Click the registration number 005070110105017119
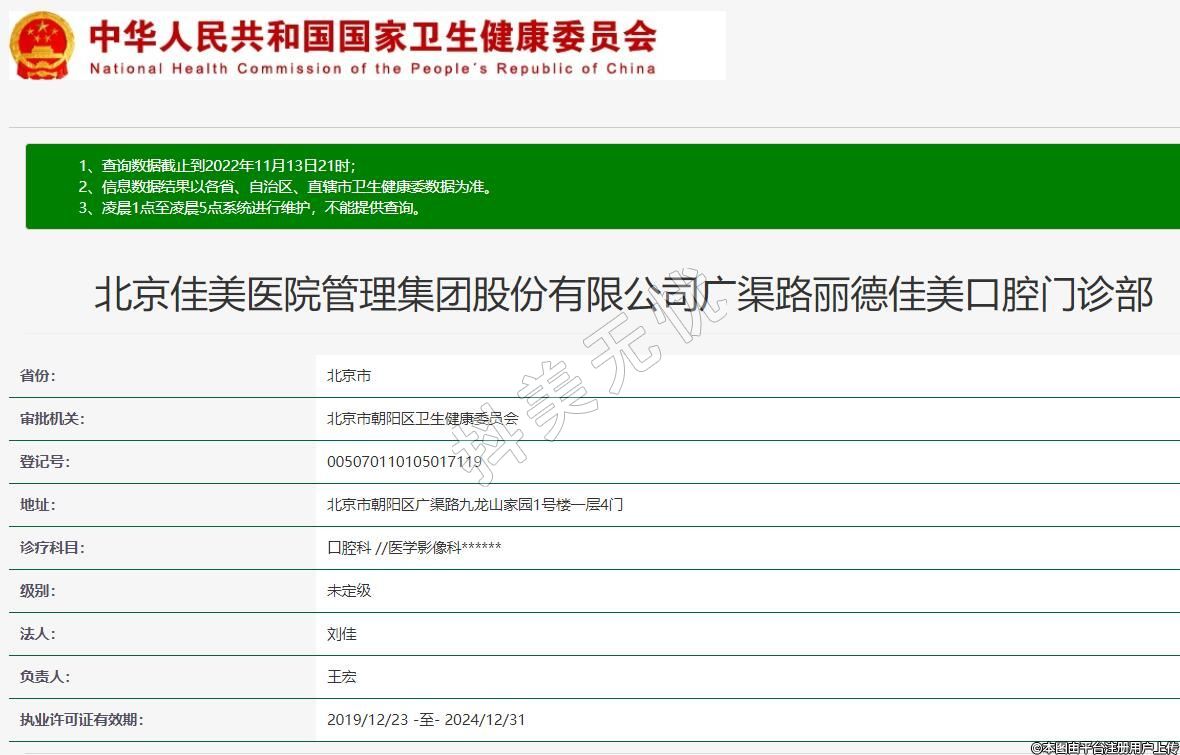Screen dimensions: 1180x755 tap(404, 462)
